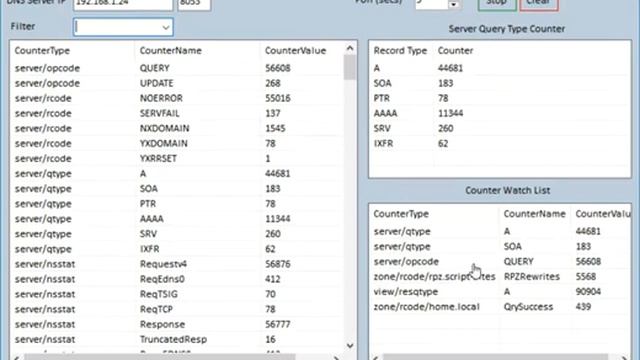
Task: Select the SERVFAIL counter row
Action: (177, 113)
